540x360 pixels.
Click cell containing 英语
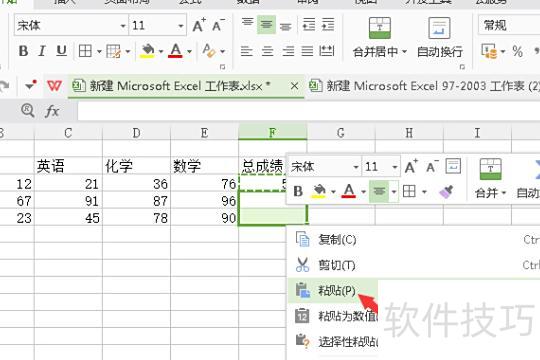coord(68,166)
